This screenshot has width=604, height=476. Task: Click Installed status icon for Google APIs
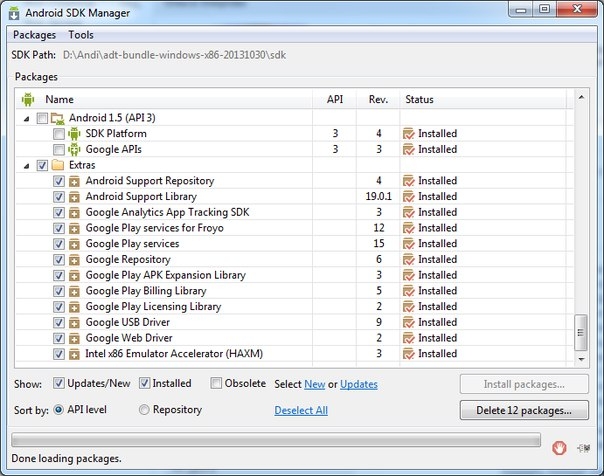(x=408, y=149)
